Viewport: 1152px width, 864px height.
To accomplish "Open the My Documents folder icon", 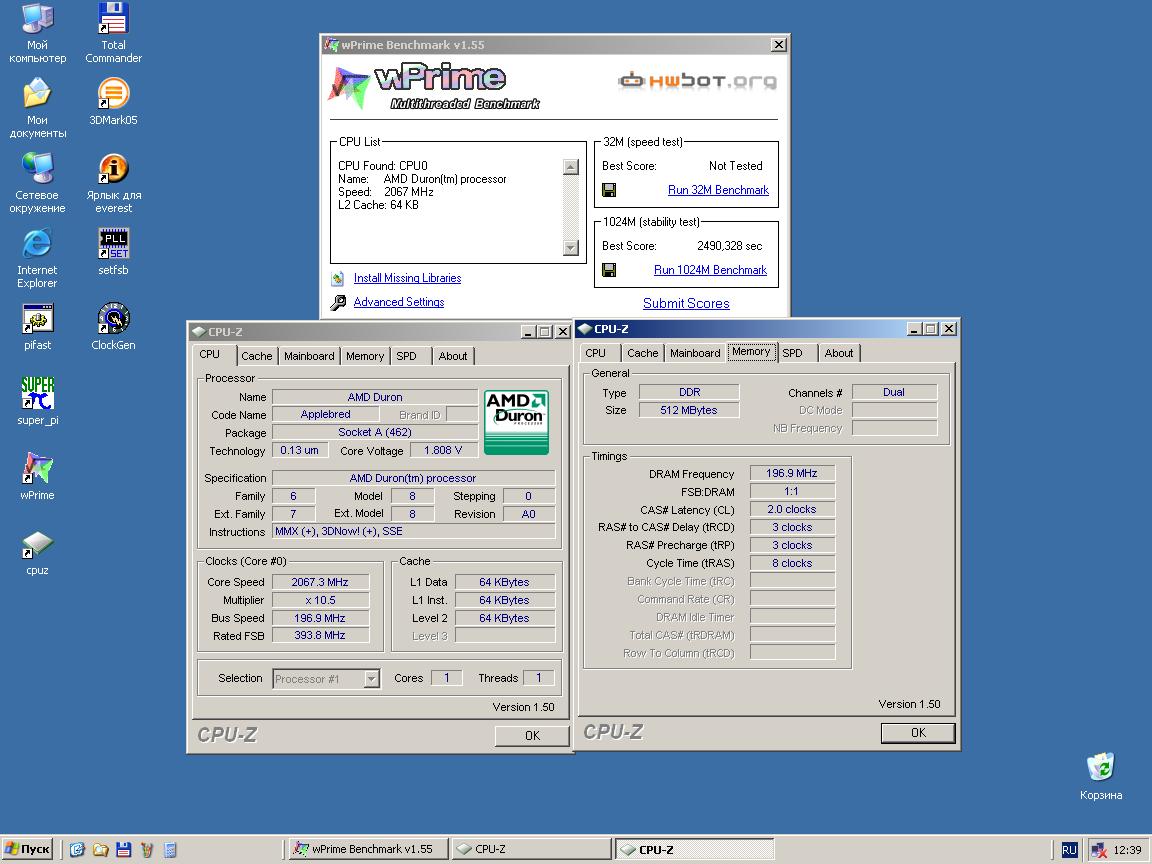I will pos(37,108).
